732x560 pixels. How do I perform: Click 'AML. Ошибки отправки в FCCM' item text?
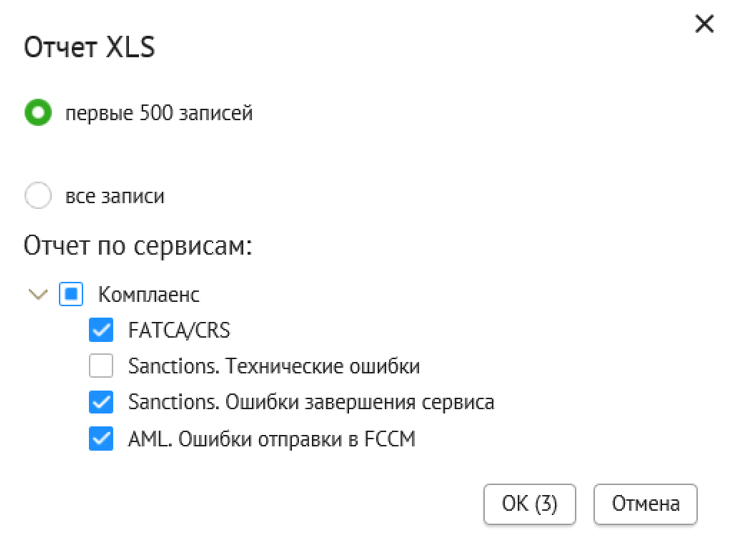[x=271, y=438]
